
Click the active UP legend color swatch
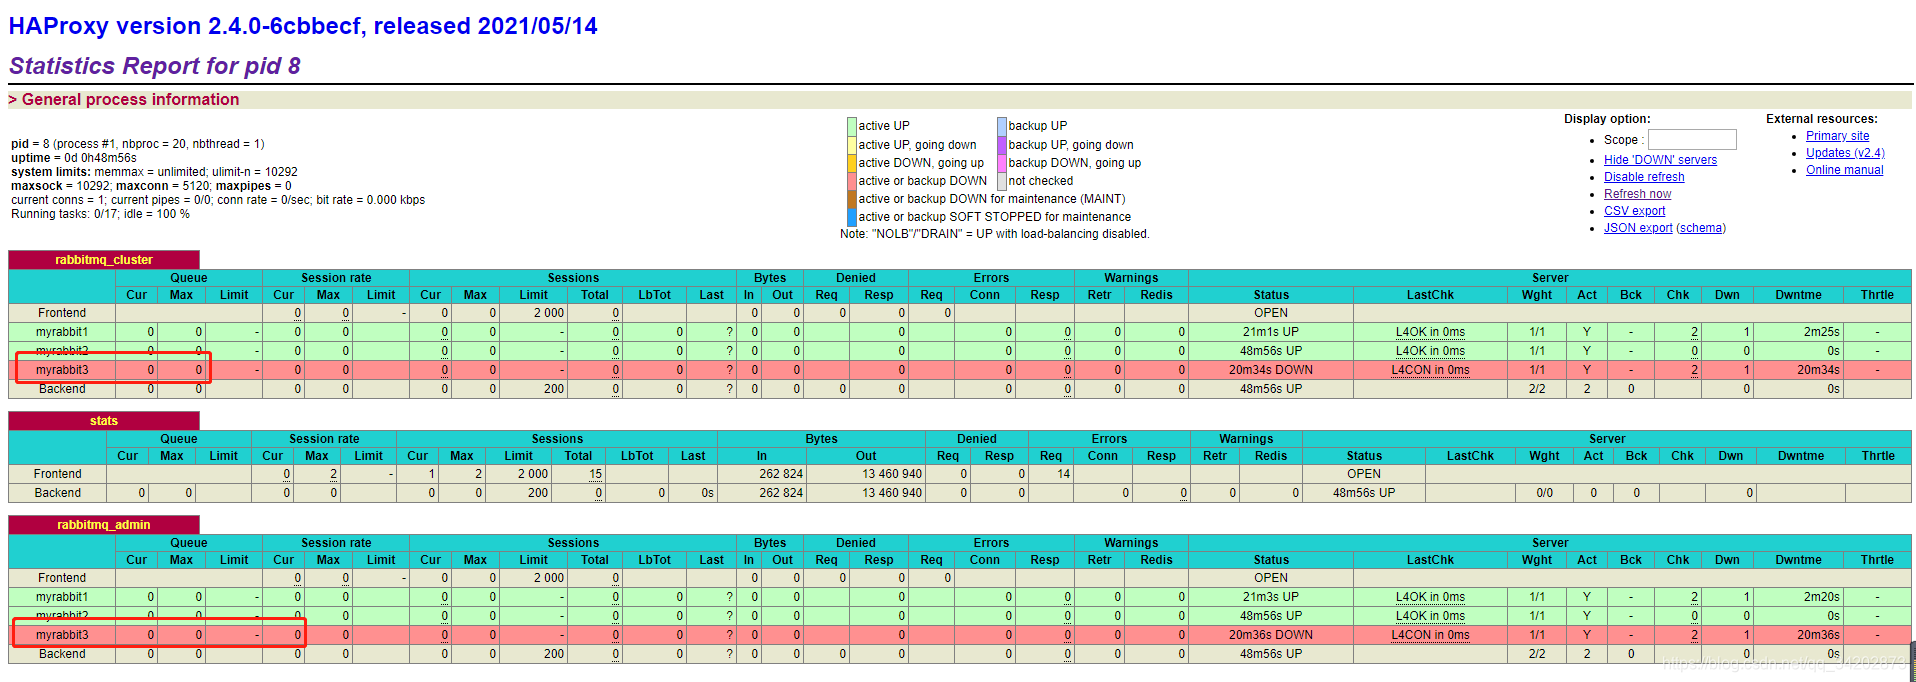point(852,126)
